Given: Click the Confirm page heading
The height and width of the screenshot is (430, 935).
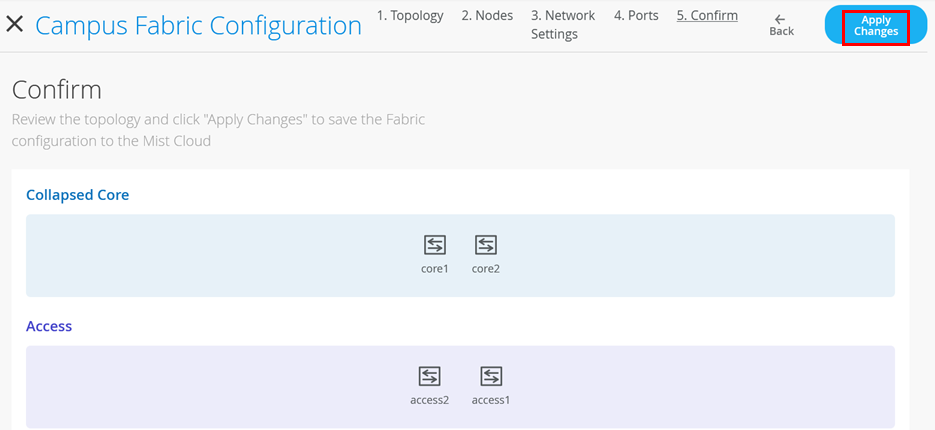Looking at the screenshot, I should 57,90.
